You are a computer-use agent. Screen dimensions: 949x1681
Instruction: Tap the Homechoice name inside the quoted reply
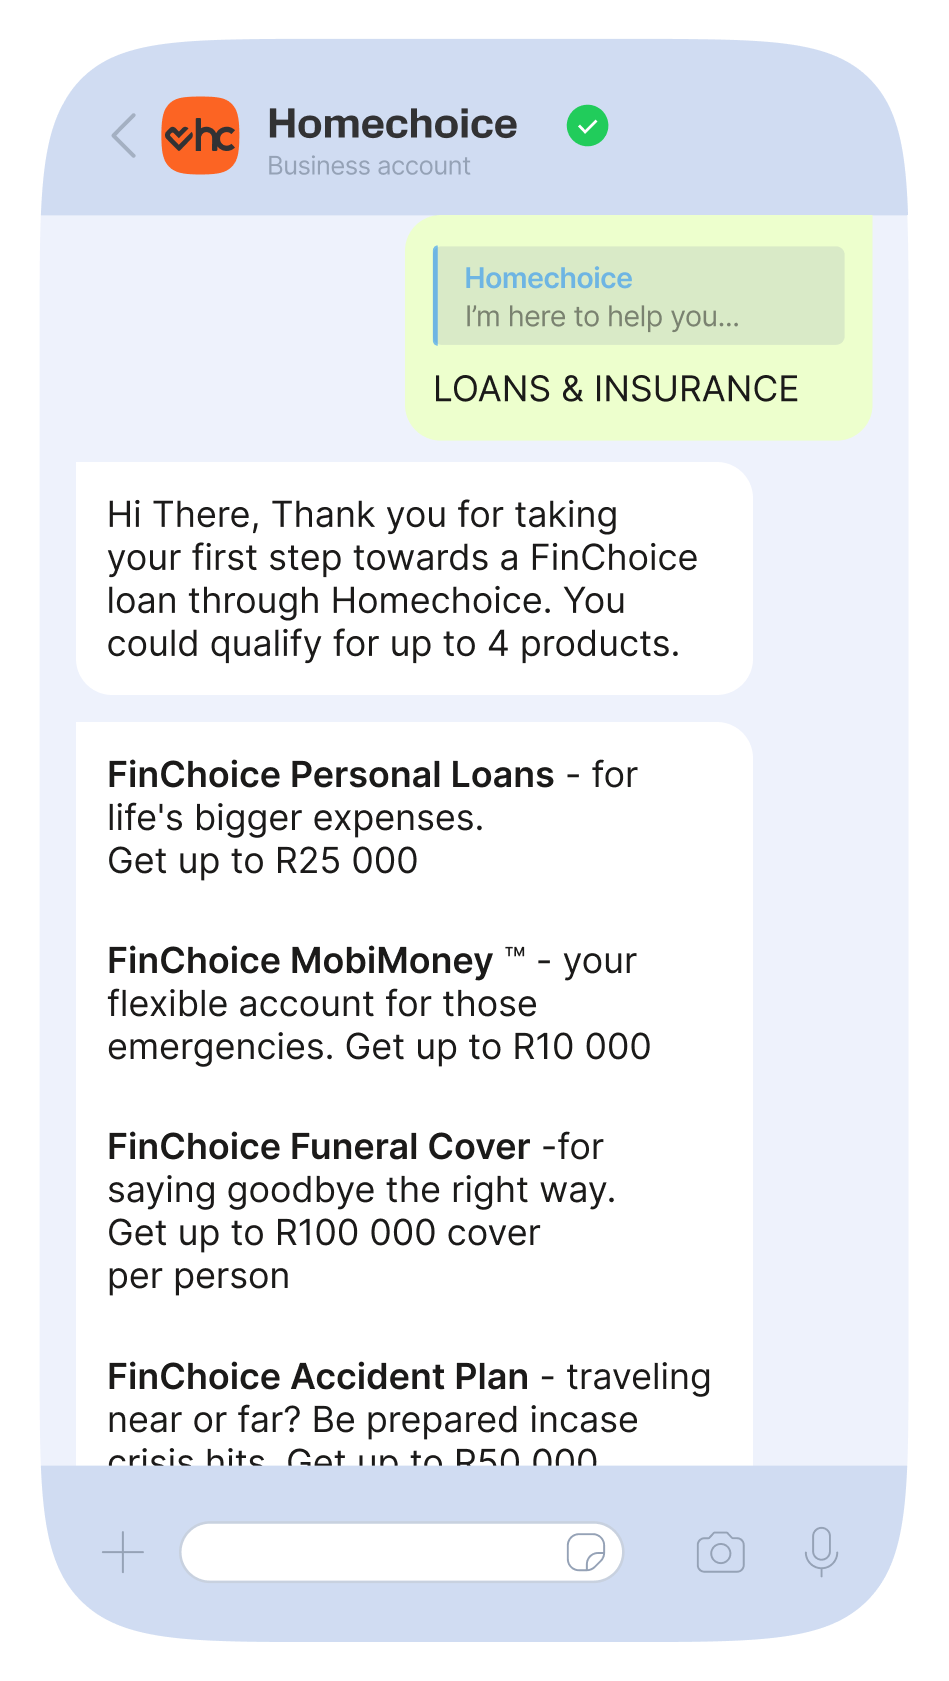click(x=548, y=277)
